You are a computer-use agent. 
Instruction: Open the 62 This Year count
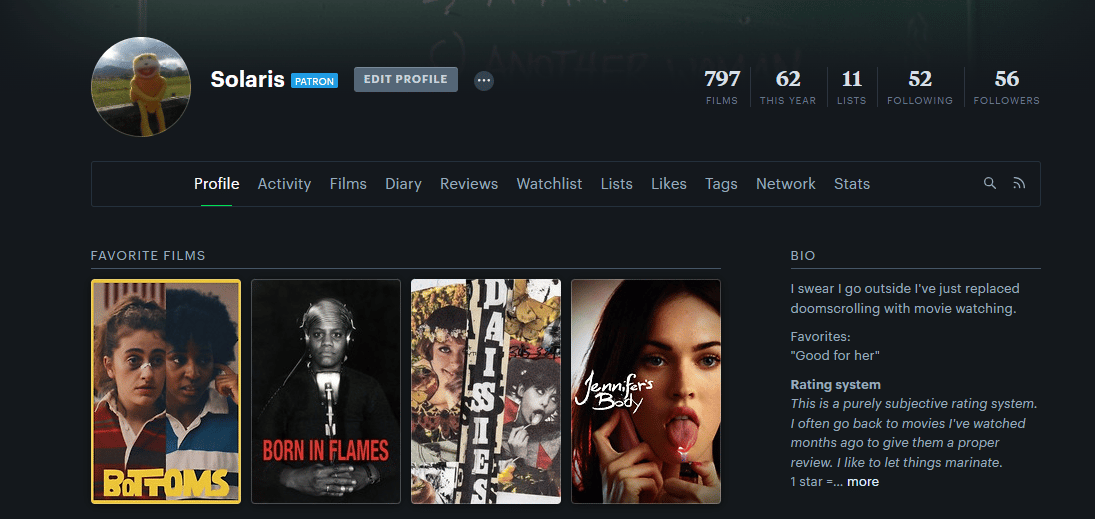click(x=788, y=87)
